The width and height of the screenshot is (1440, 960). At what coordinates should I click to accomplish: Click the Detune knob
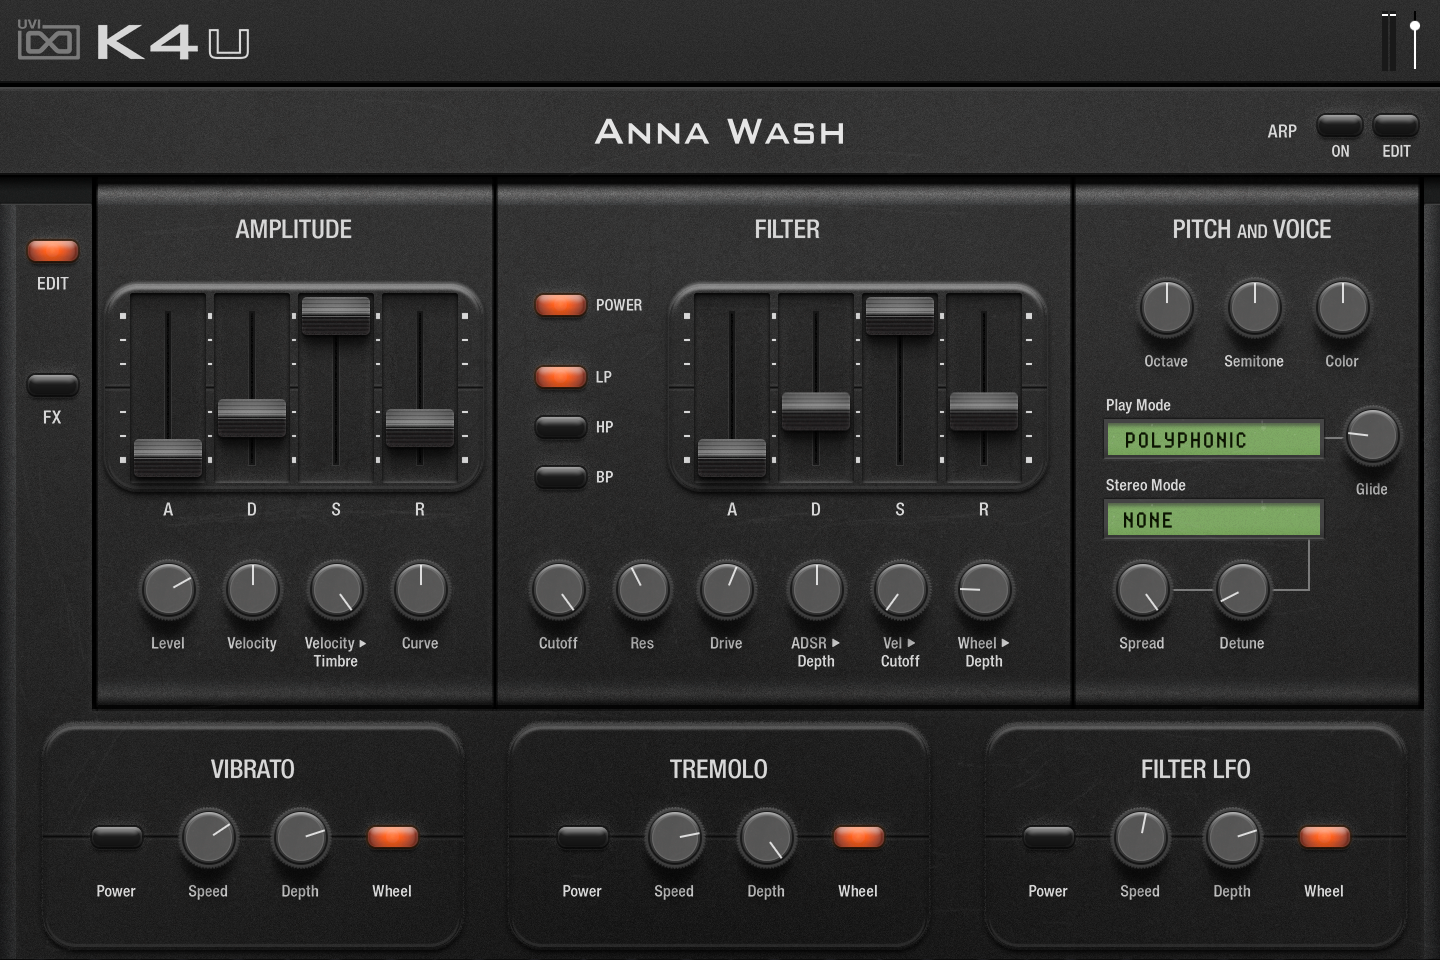(x=1242, y=590)
